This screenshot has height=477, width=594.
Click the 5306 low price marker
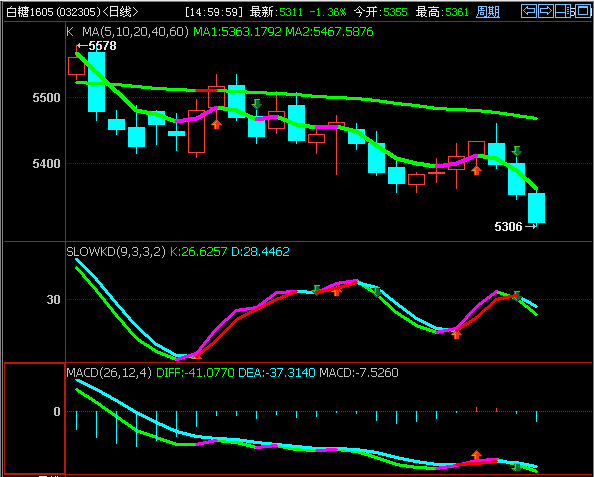[x=515, y=227]
